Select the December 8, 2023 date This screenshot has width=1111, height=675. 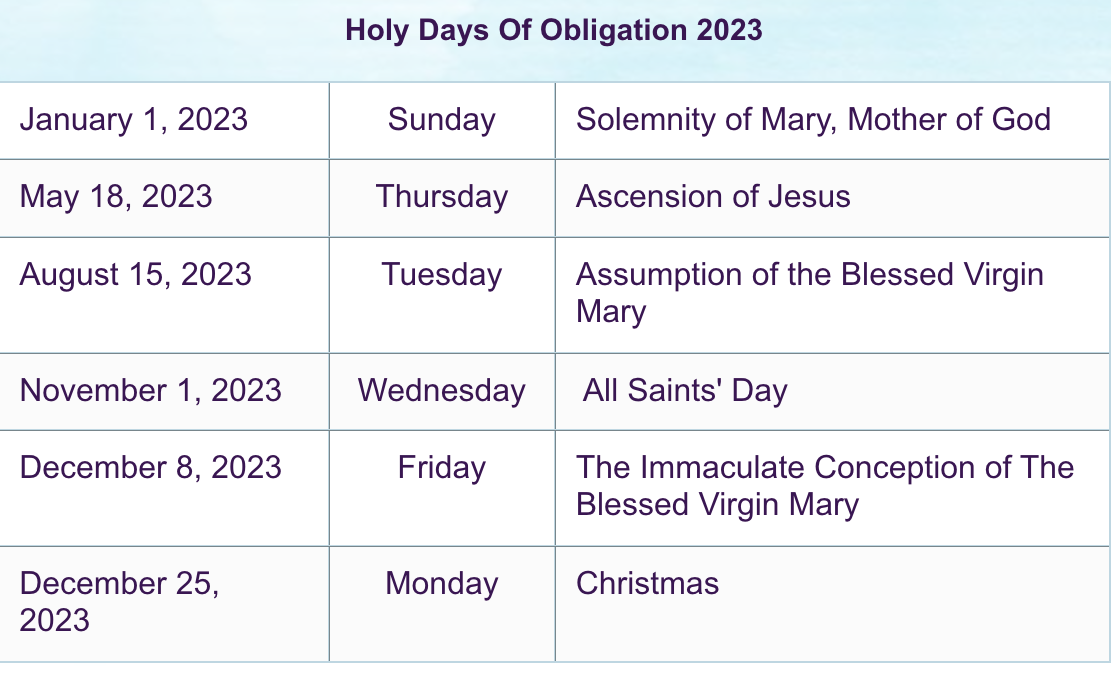click(x=151, y=467)
